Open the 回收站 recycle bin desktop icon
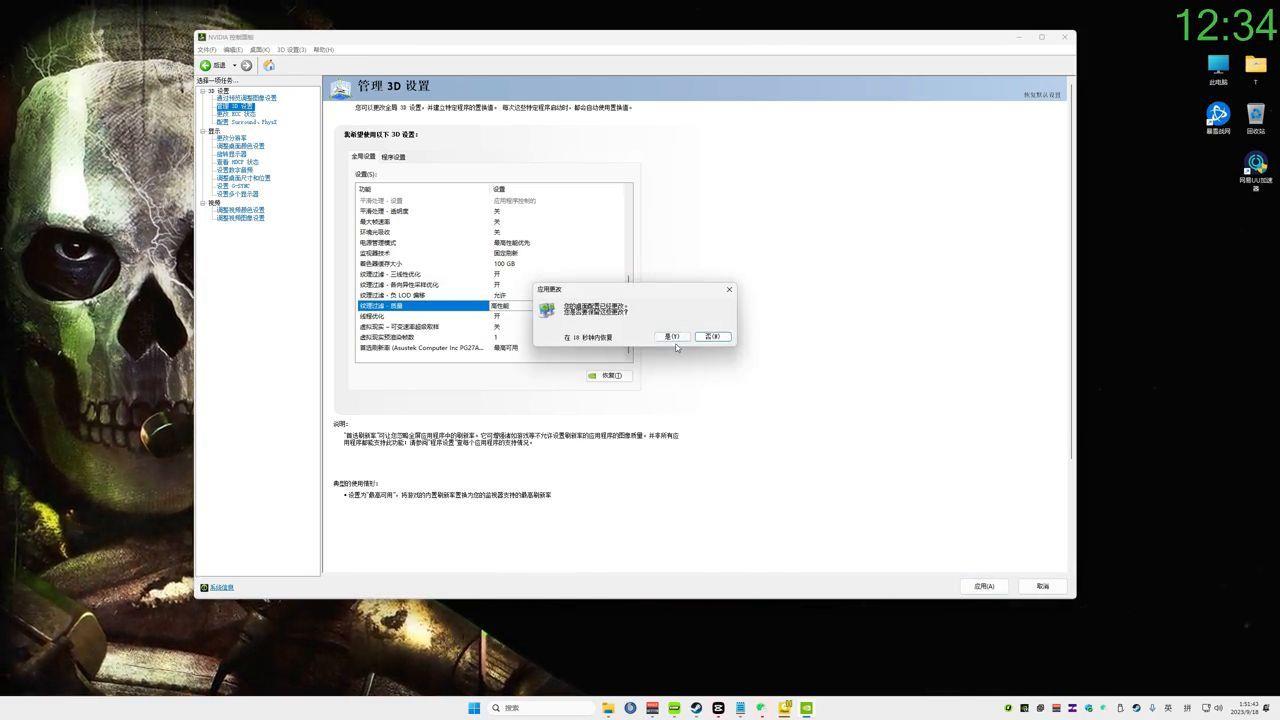The height and width of the screenshot is (720, 1280). tap(1256, 118)
